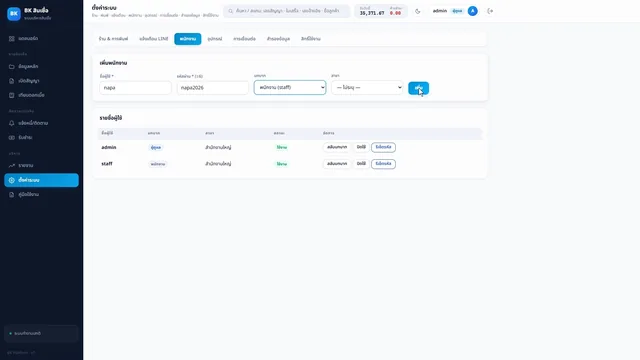
Task: Click ปิดใช้ button in the admin row
Action: [361, 147]
